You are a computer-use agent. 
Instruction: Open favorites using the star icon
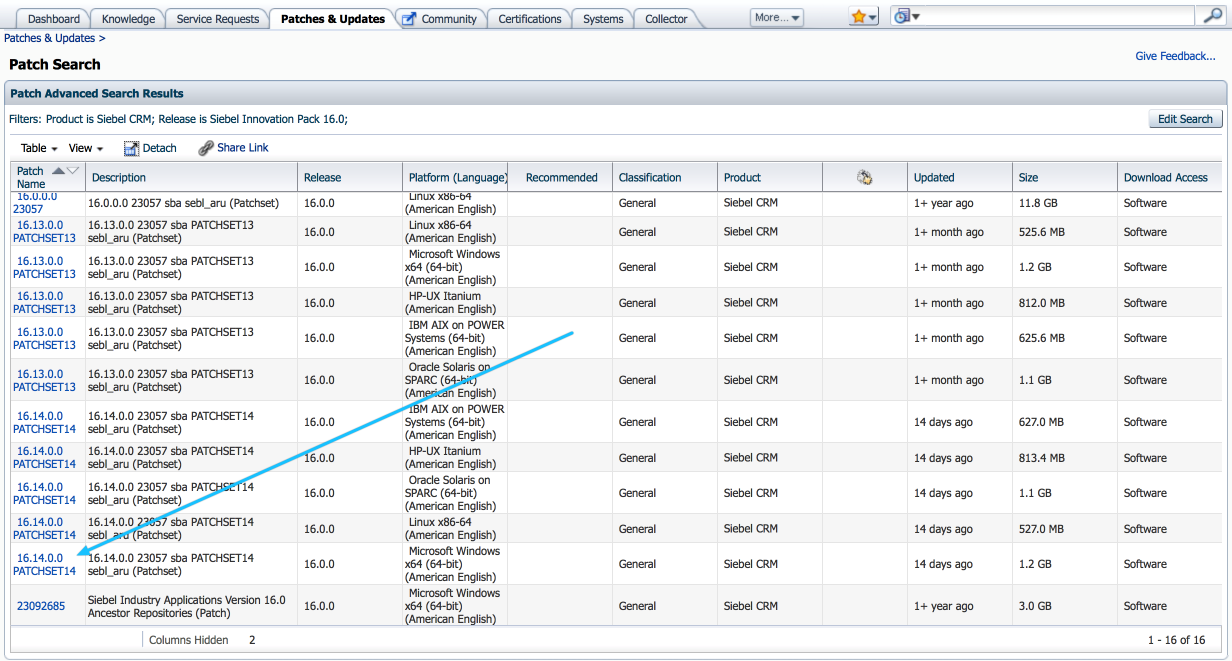coord(858,15)
